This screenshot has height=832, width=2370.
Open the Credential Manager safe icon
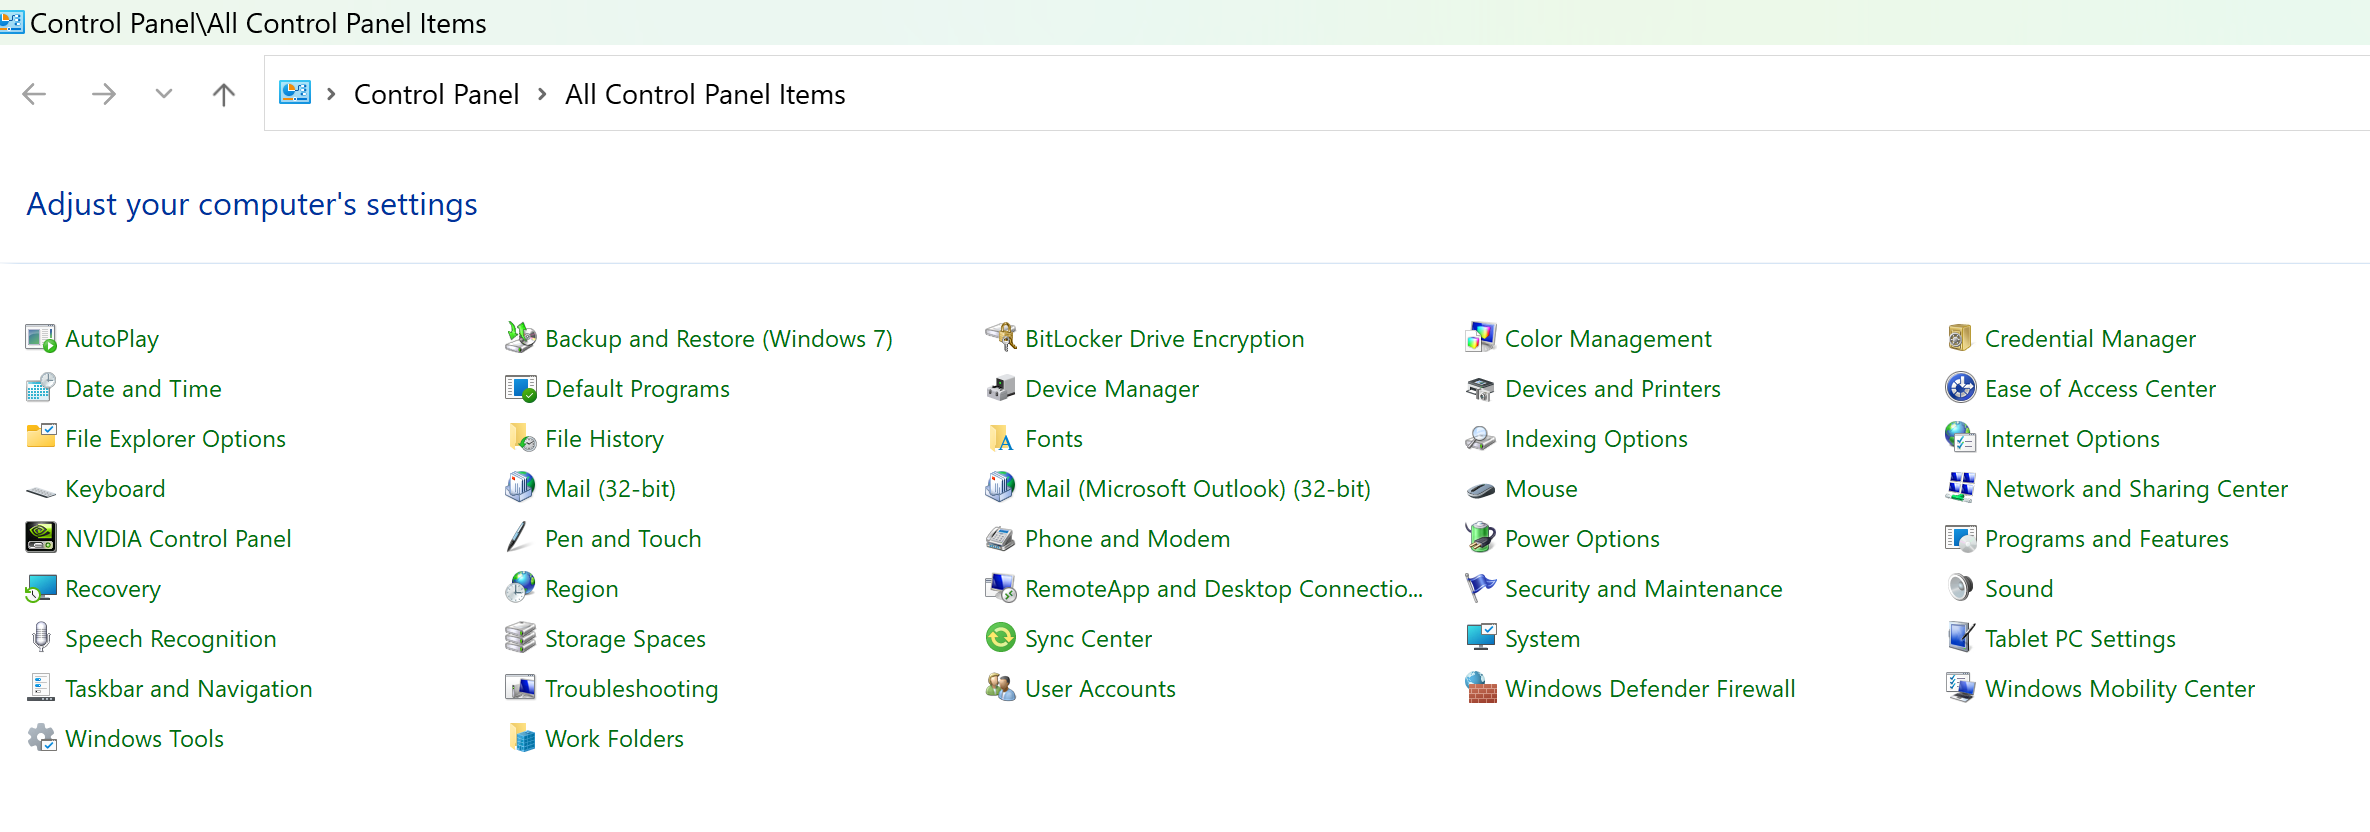[x=1961, y=339]
